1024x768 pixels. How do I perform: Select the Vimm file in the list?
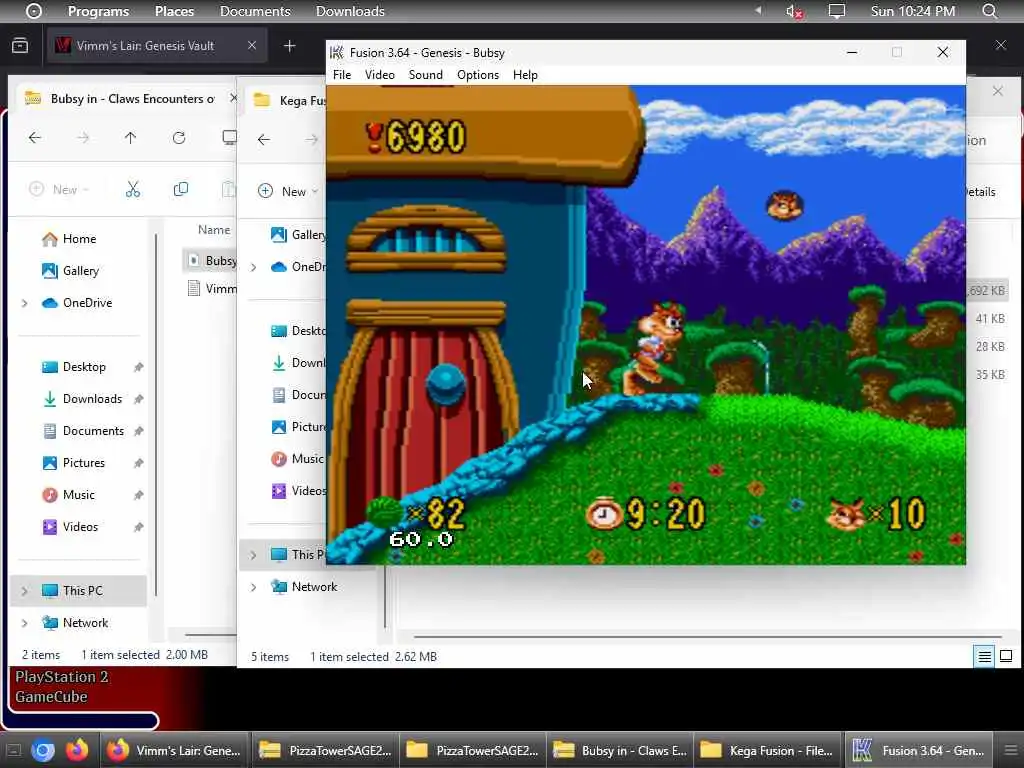click(212, 289)
